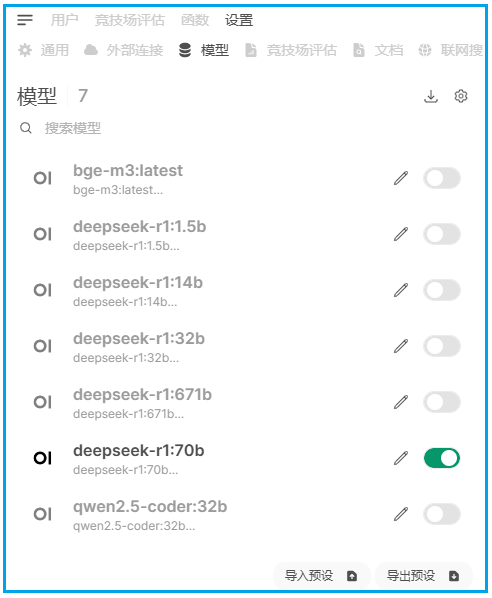Click the download models icon
Screen dimensions: 492x598
pyautogui.click(x=431, y=96)
